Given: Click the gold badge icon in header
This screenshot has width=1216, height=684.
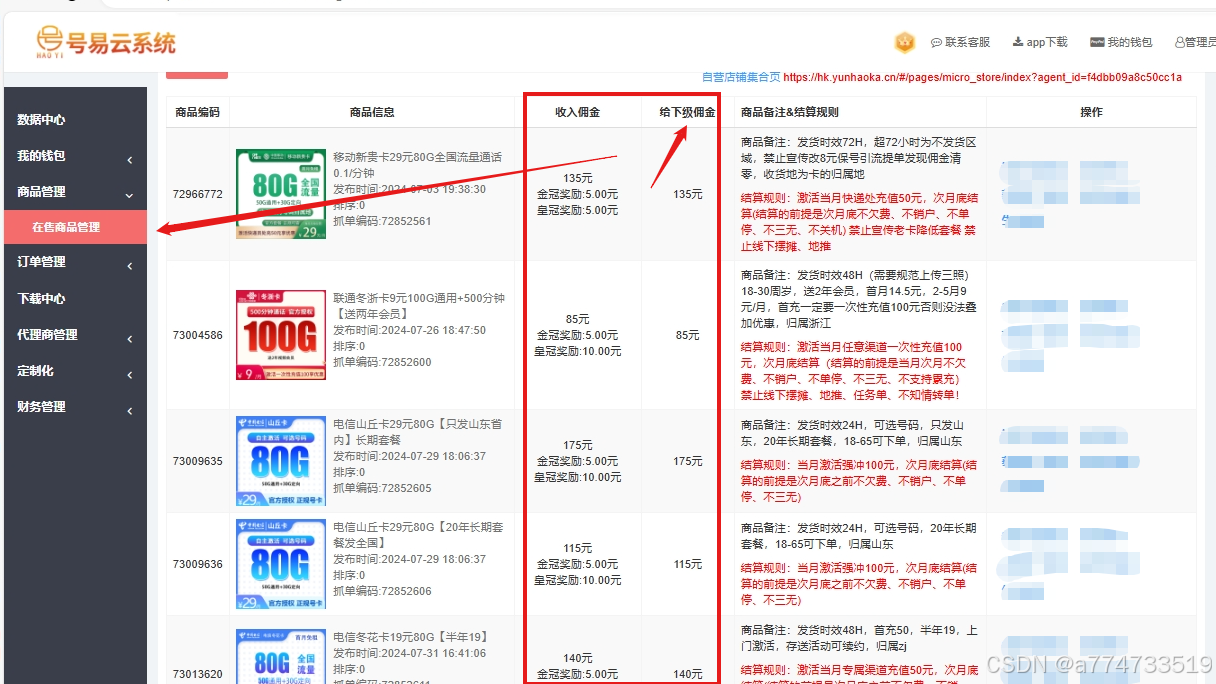Looking at the screenshot, I should [905, 42].
